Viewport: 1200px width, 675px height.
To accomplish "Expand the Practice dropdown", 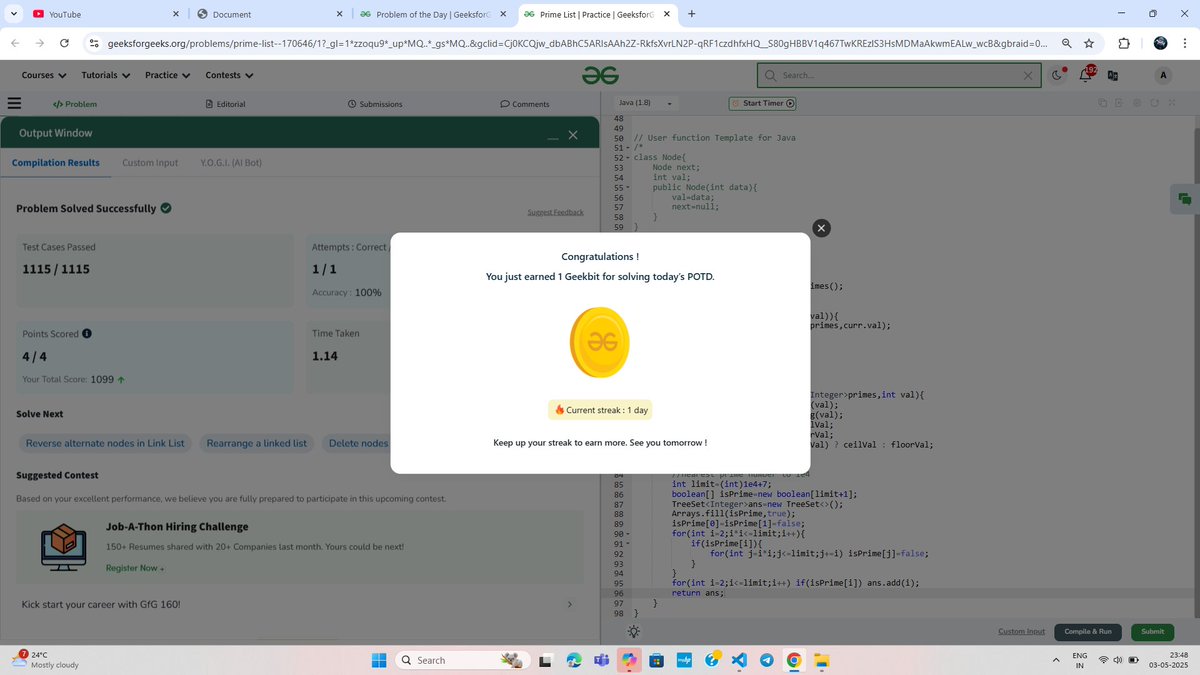I will 167,75.
